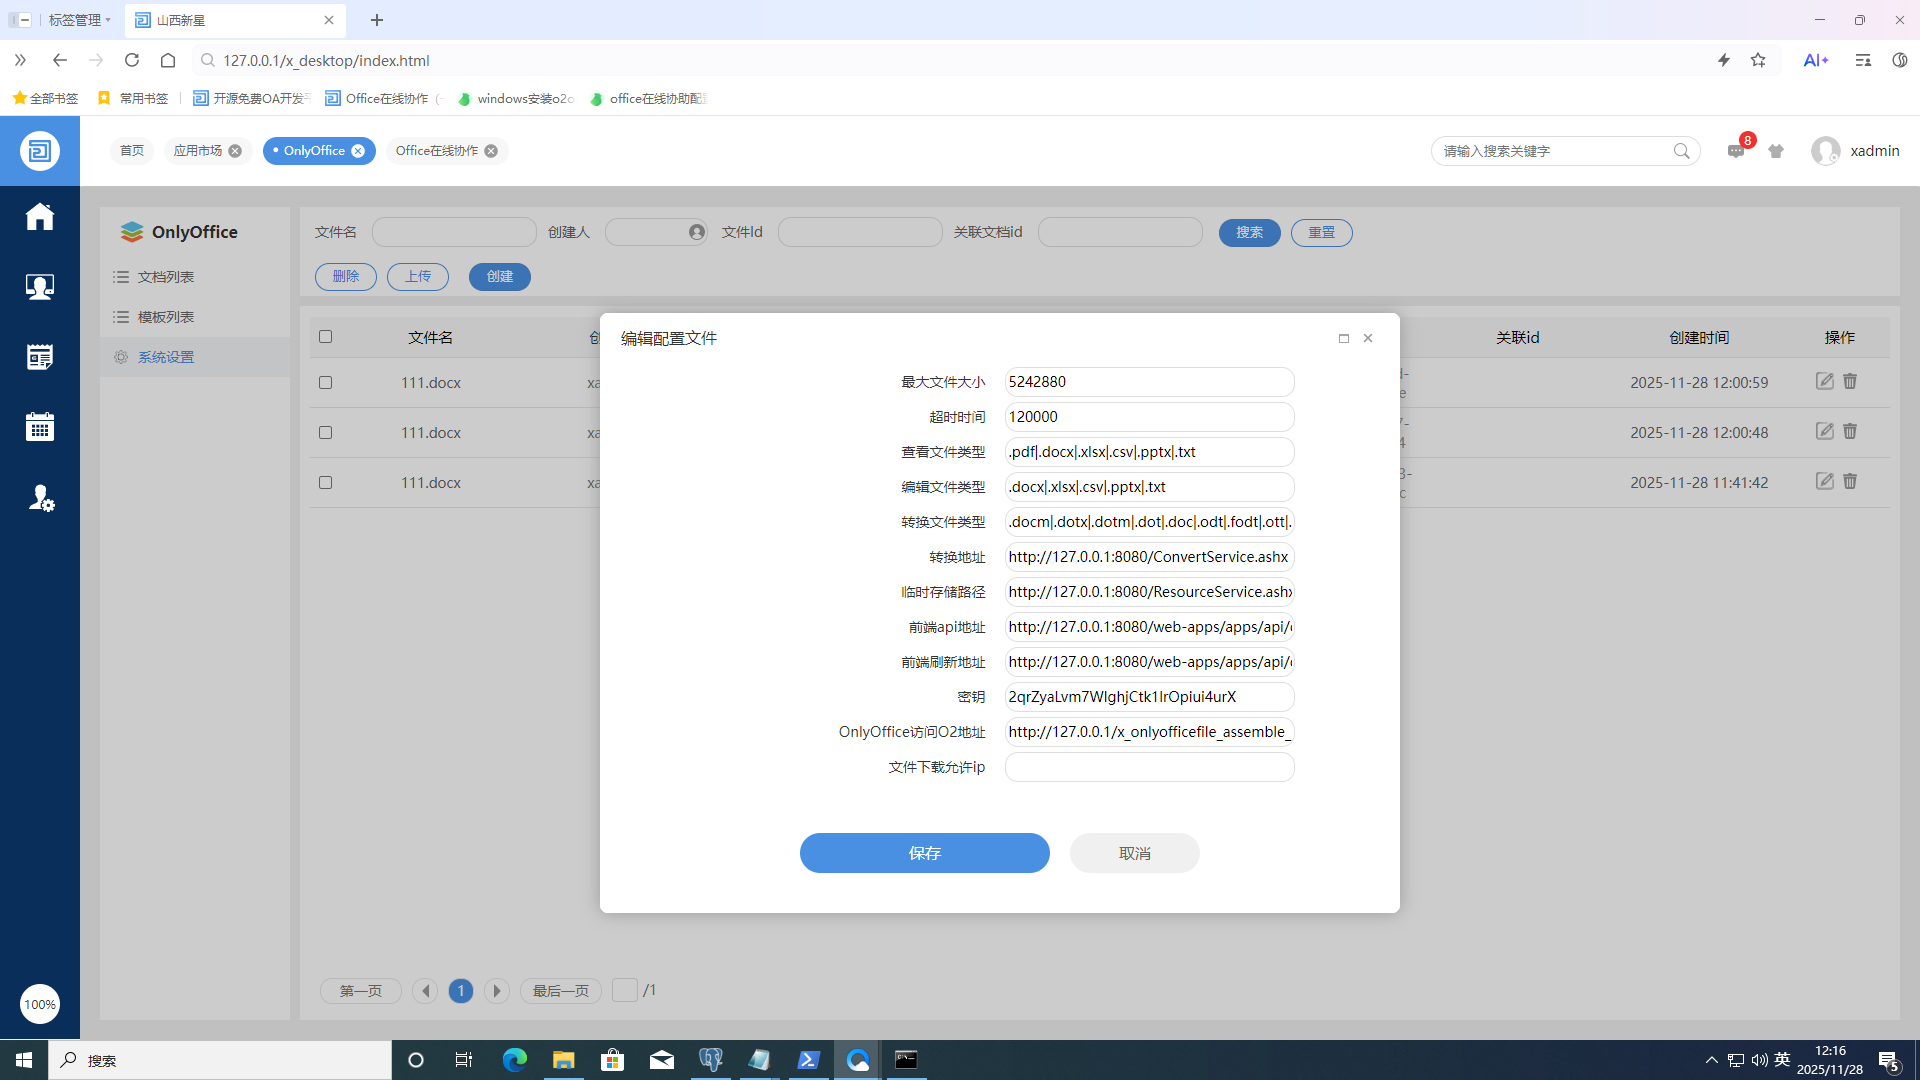Click the 100% zoom indicator at bottom left
Viewport: 1920px width, 1080px height.
click(x=40, y=1004)
